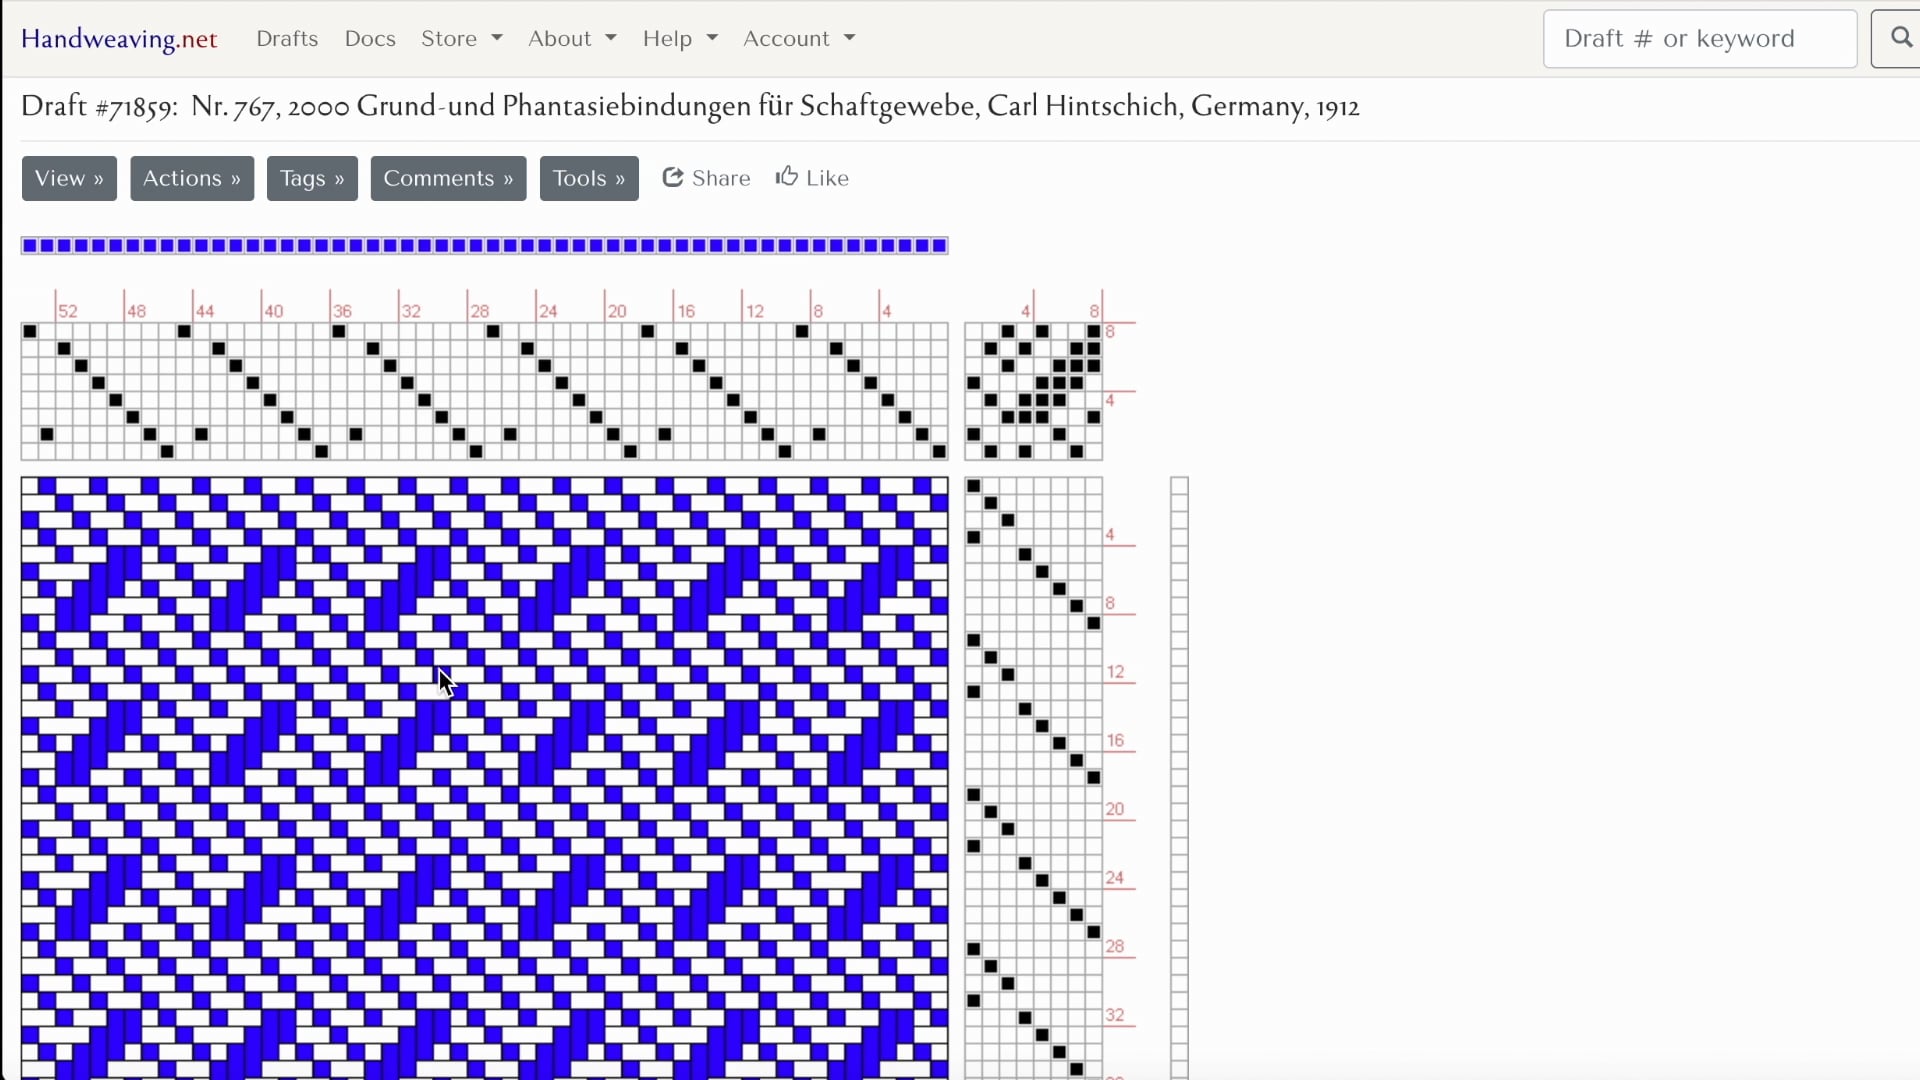Expand the View options button
This screenshot has height=1080, width=1920.
(x=69, y=178)
